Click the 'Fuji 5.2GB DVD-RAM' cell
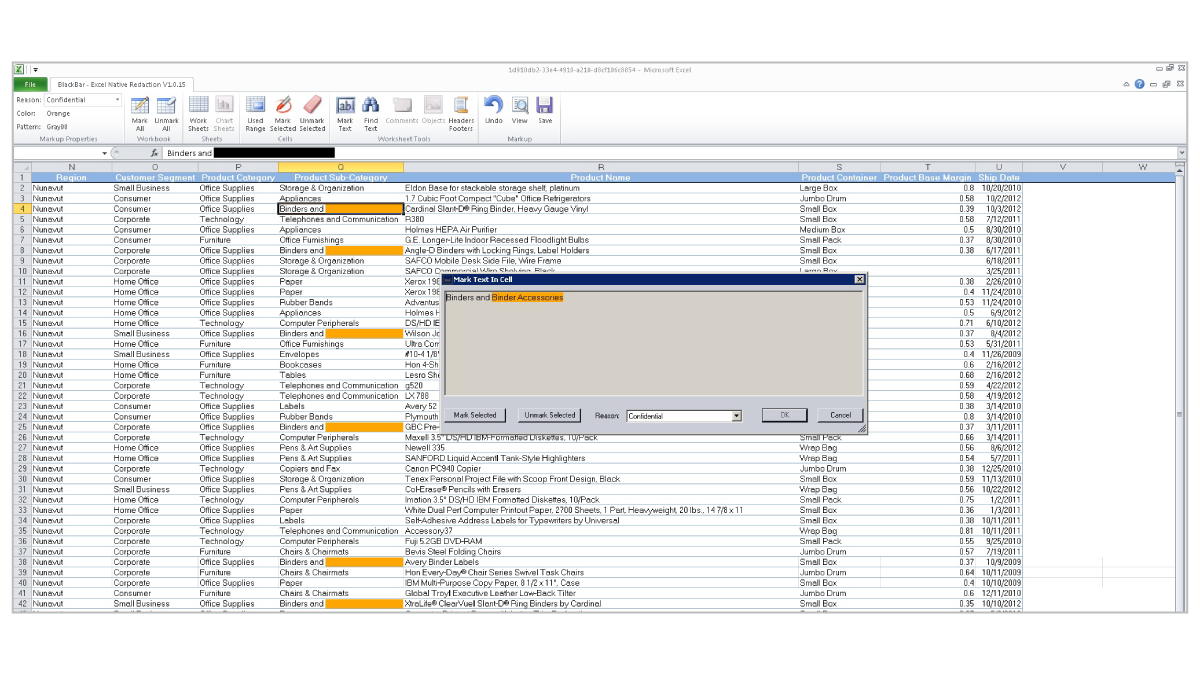Screen dimensions: 1200x675 point(601,542)
